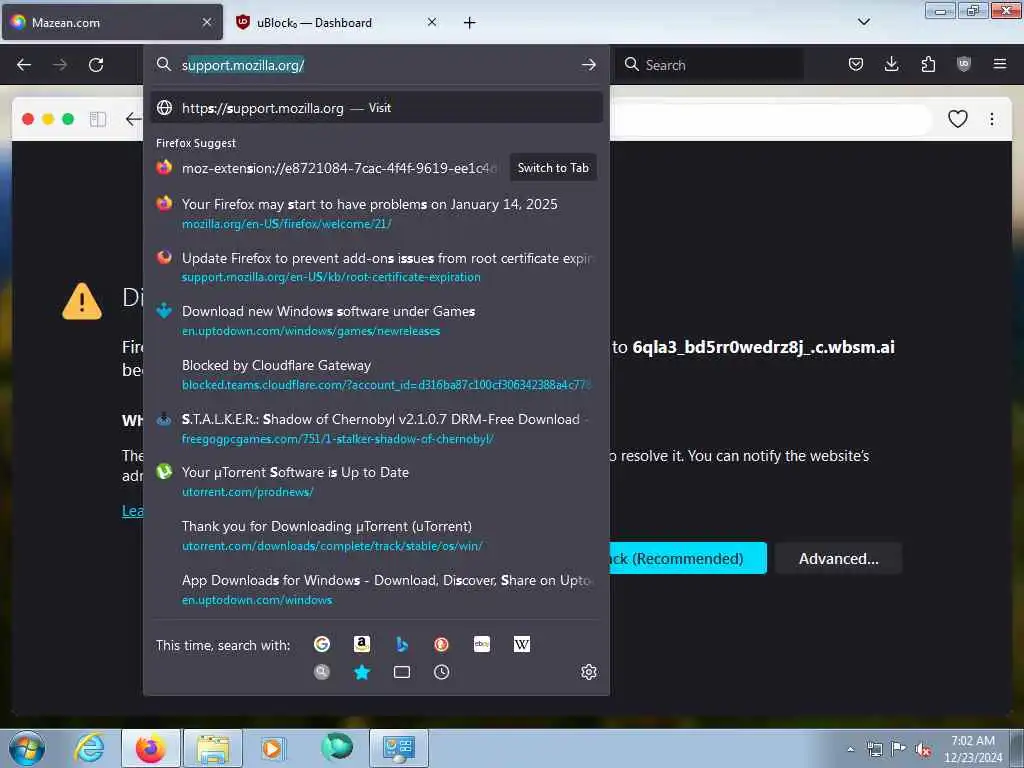Open the three-dot page menu
Image resolution: width=1024 pixels, height=768 pixels.
coord(992,119)
